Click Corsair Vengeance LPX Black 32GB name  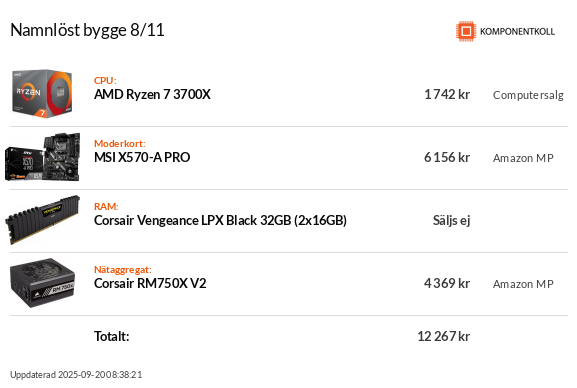pyautogui.click(x=220, y=221)
